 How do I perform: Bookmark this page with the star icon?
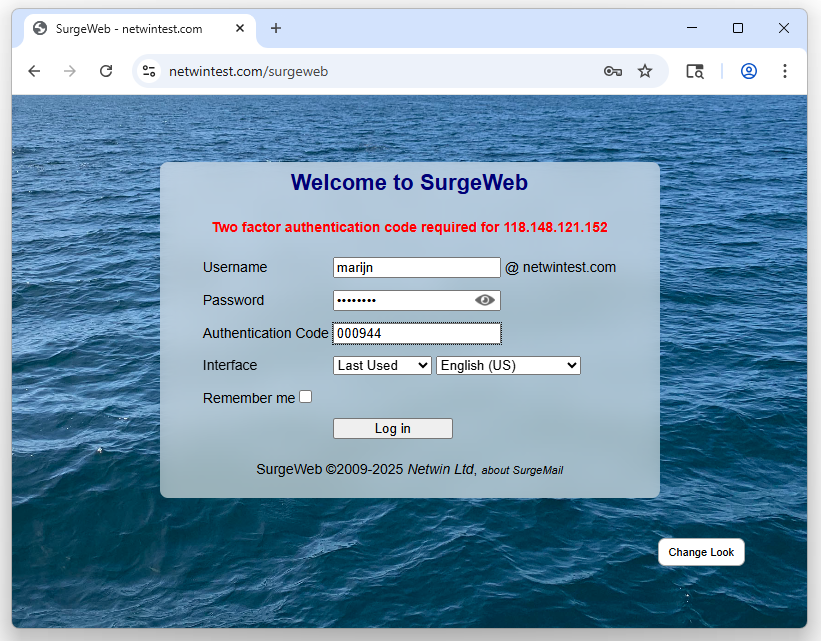click(x=645, y=71)
